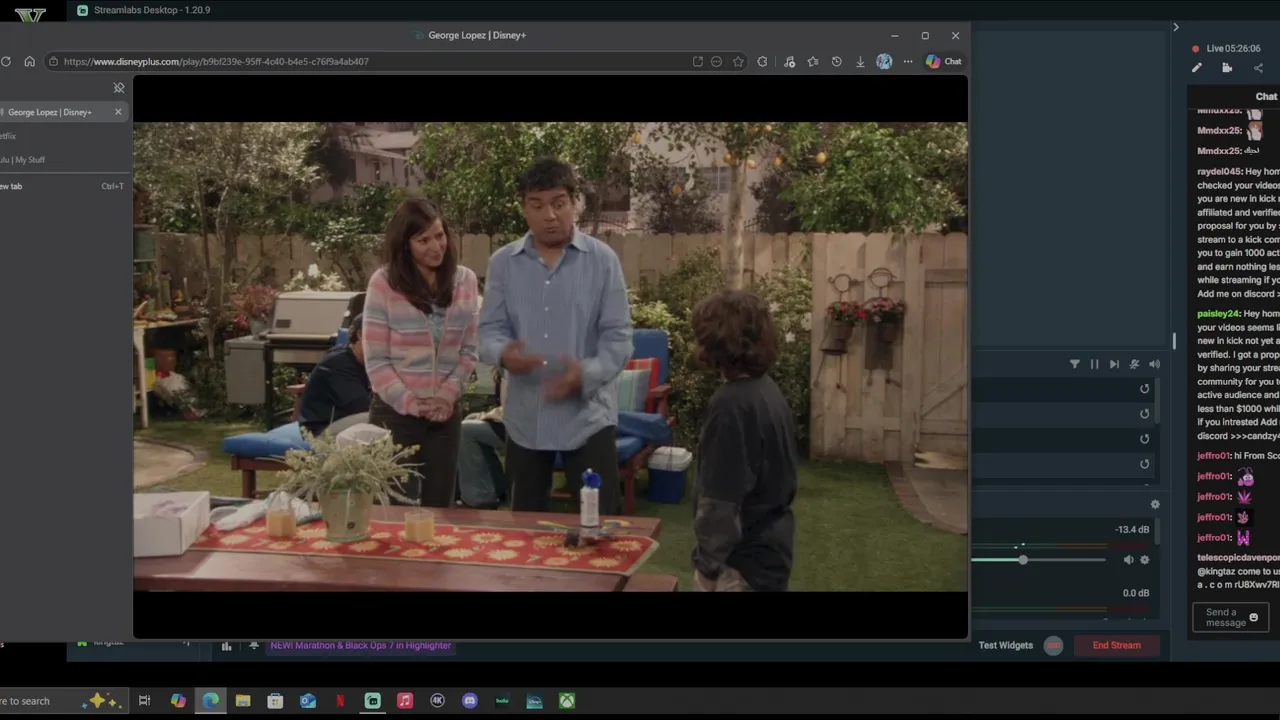The width and height of the screenshot is (1280, 720).
Task: Open the events filter funnel icon
Action: tap(1075, 364)
